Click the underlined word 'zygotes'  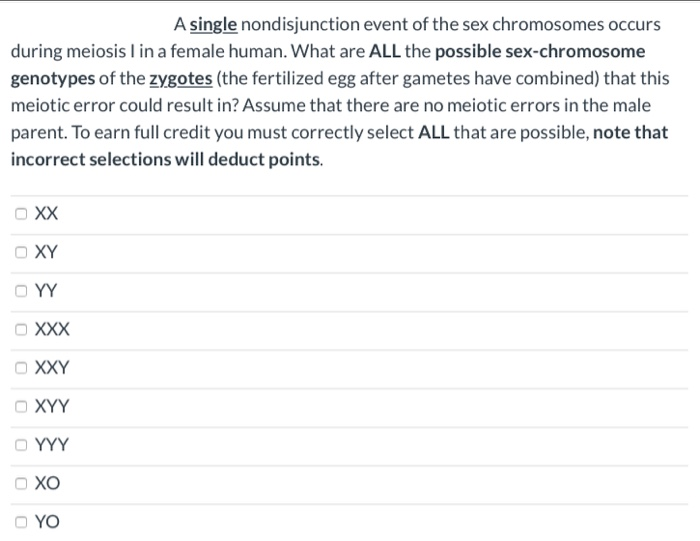181,79
